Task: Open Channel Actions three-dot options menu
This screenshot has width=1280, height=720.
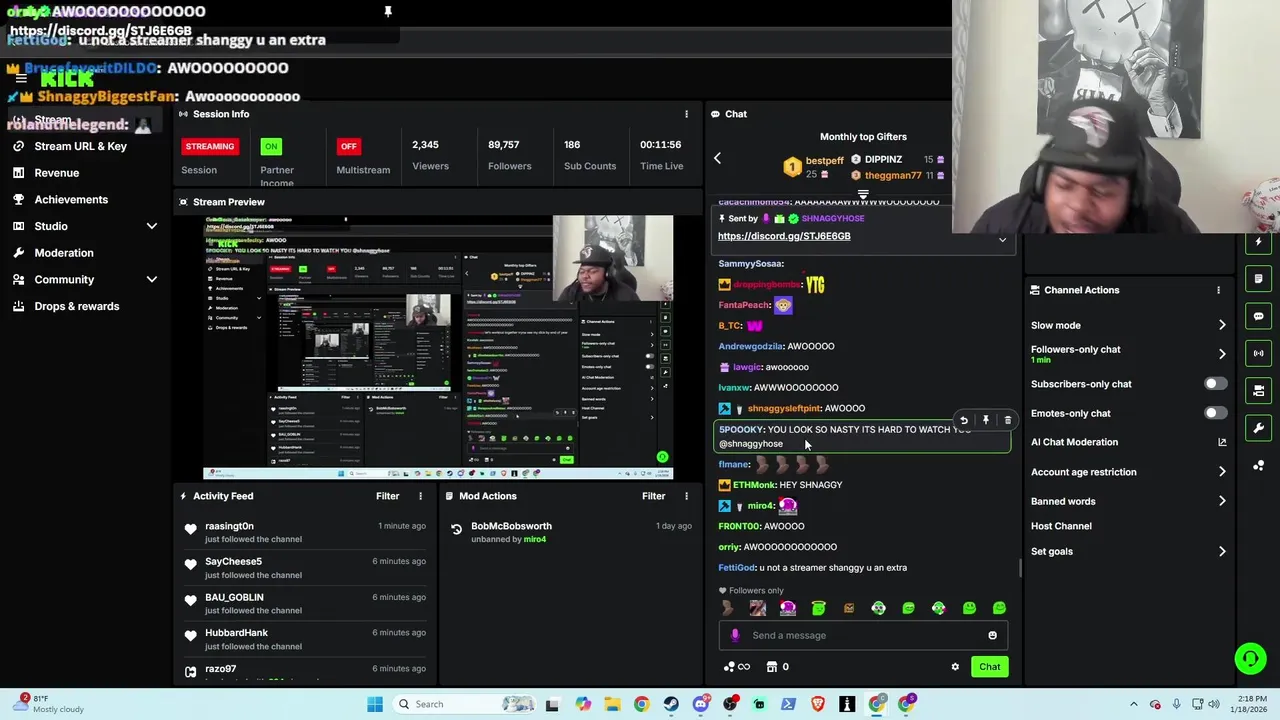Action: point(1218,290)
